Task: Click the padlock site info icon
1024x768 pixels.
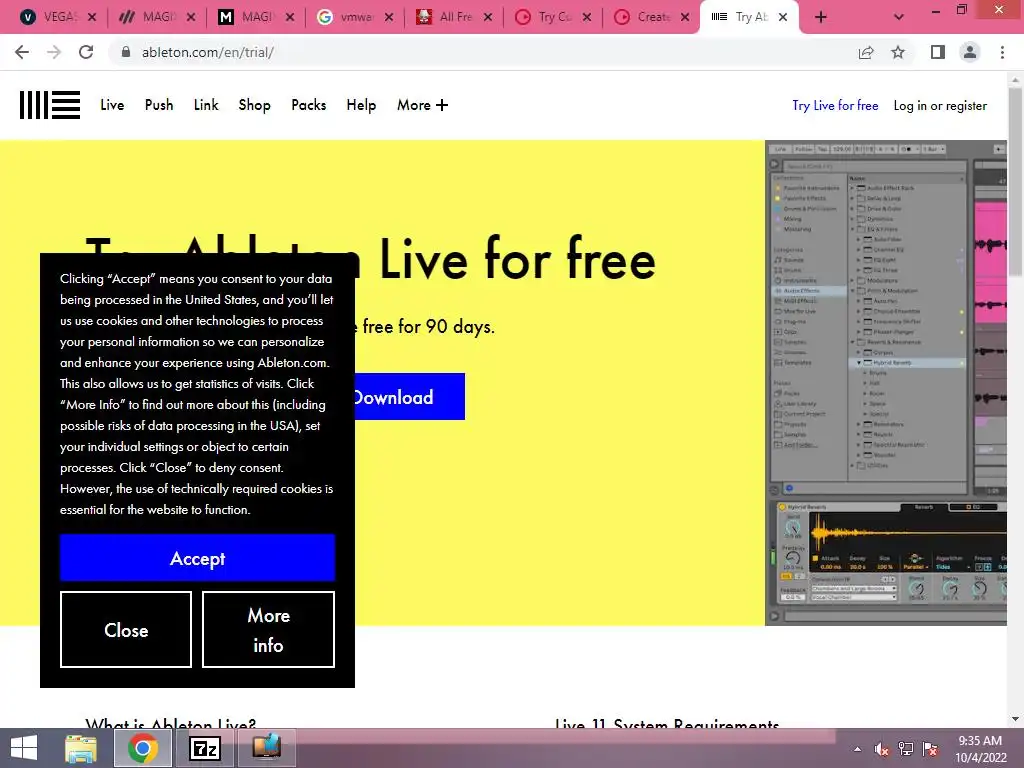Action: pyautogui.click(x=126, y=52)
